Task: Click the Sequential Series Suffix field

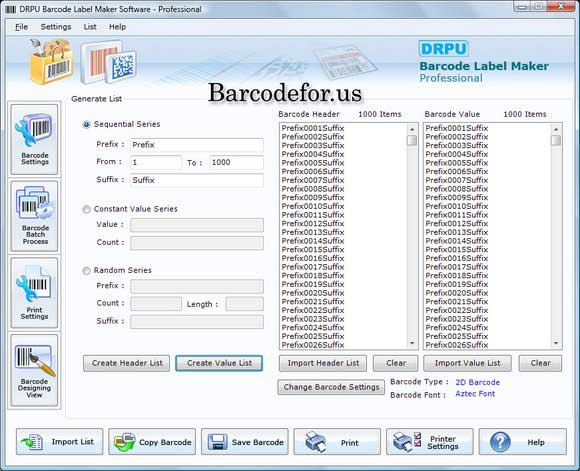Action: [197, 180]
